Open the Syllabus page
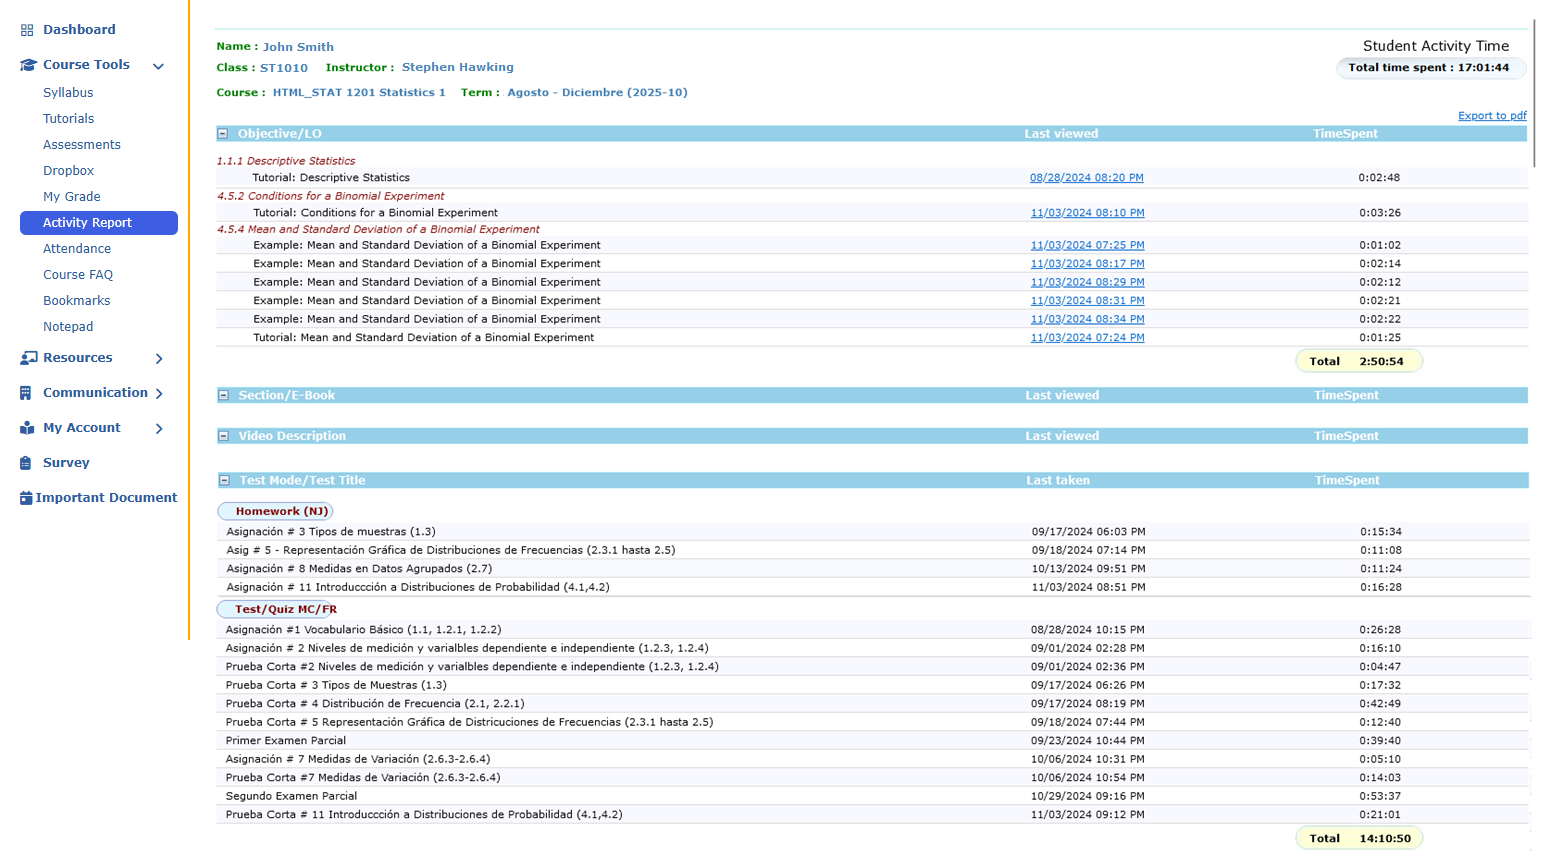Screen dimensions: 1565x861 (x=68, y=93)
